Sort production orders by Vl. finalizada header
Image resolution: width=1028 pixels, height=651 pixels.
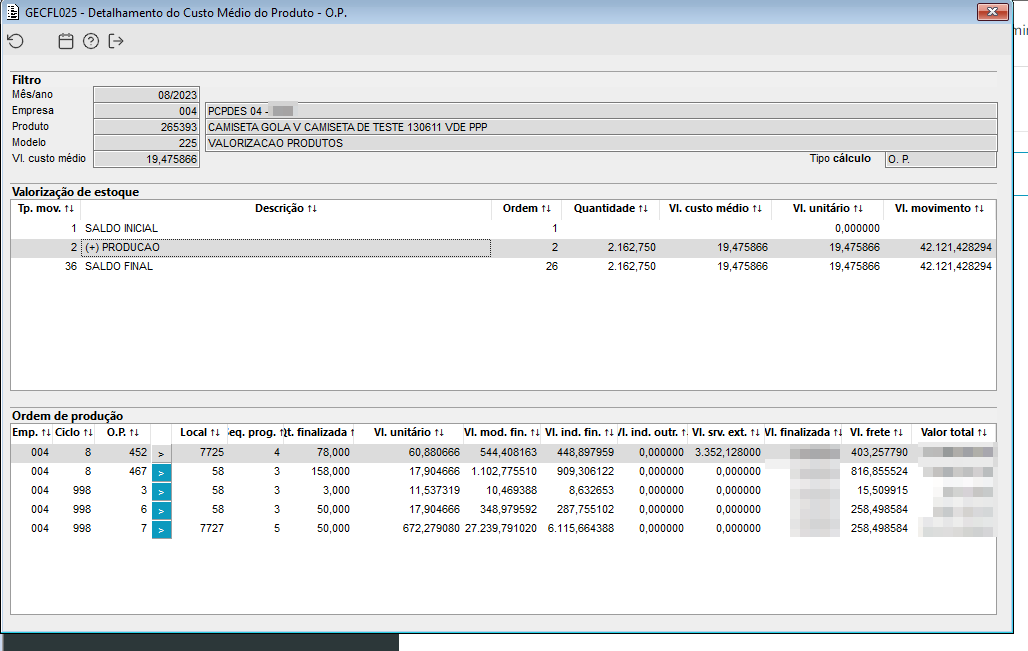pyautogui.click(x=803, y=433)
